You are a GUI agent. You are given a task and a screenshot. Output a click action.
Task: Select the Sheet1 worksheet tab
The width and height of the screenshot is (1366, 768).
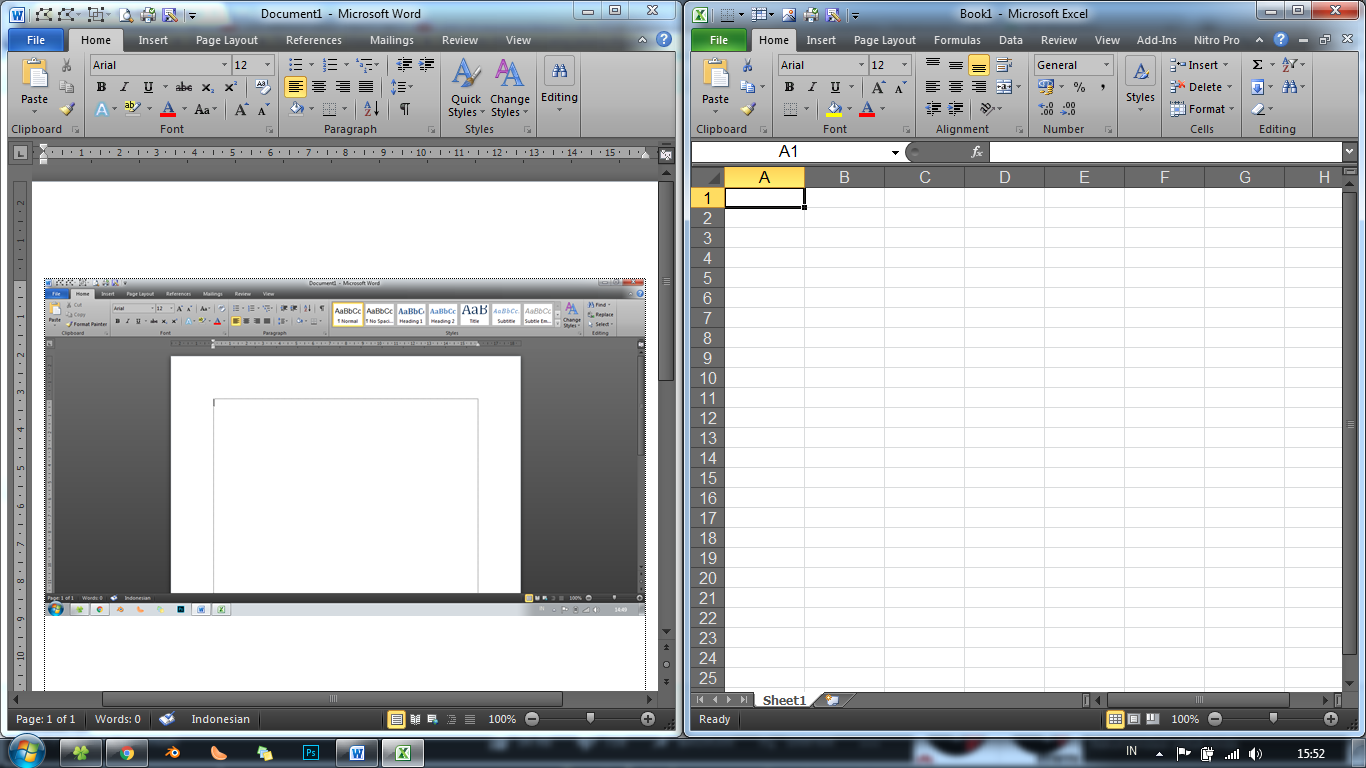click(x=784, y=700)
